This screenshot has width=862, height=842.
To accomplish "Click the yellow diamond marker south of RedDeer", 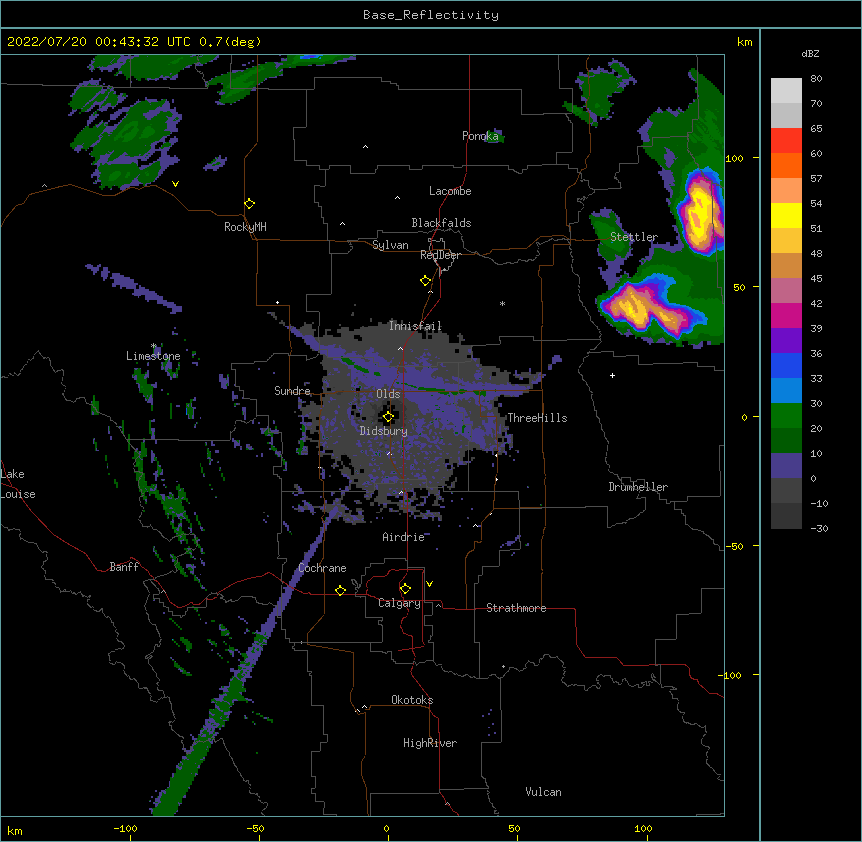I will click(x=426, y=281).
